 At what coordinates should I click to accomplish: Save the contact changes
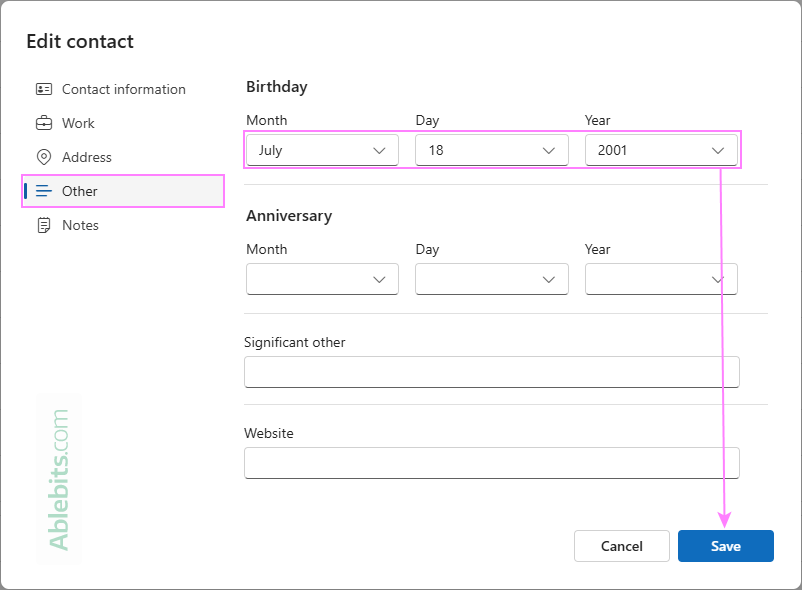point(726,546)
